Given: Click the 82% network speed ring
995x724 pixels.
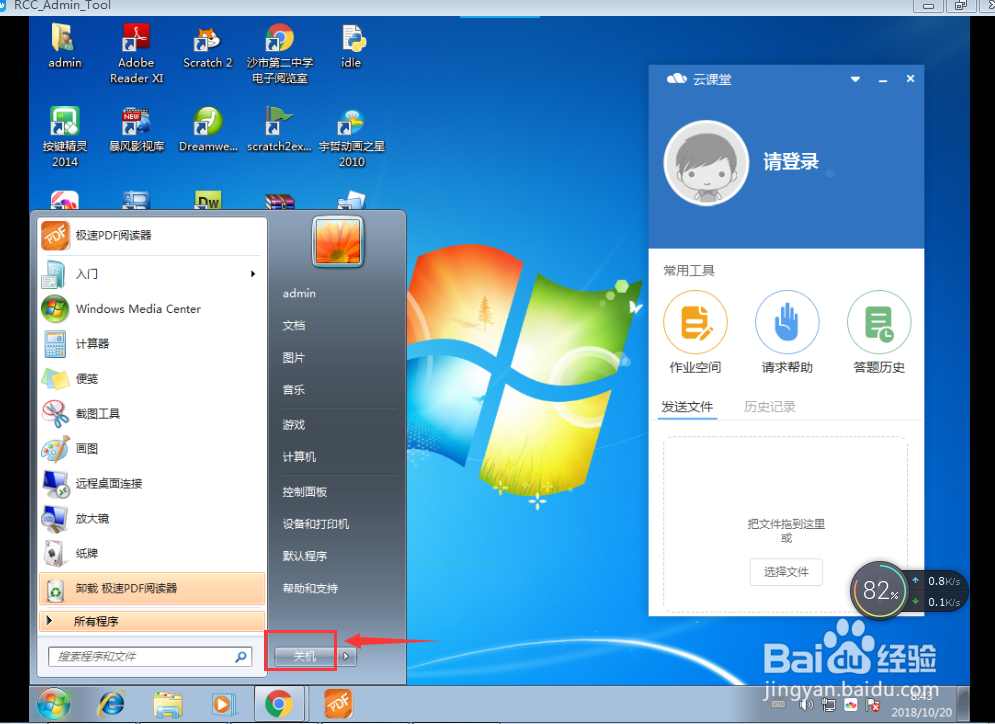Looking at the screenshot, I should click(879, 591).
